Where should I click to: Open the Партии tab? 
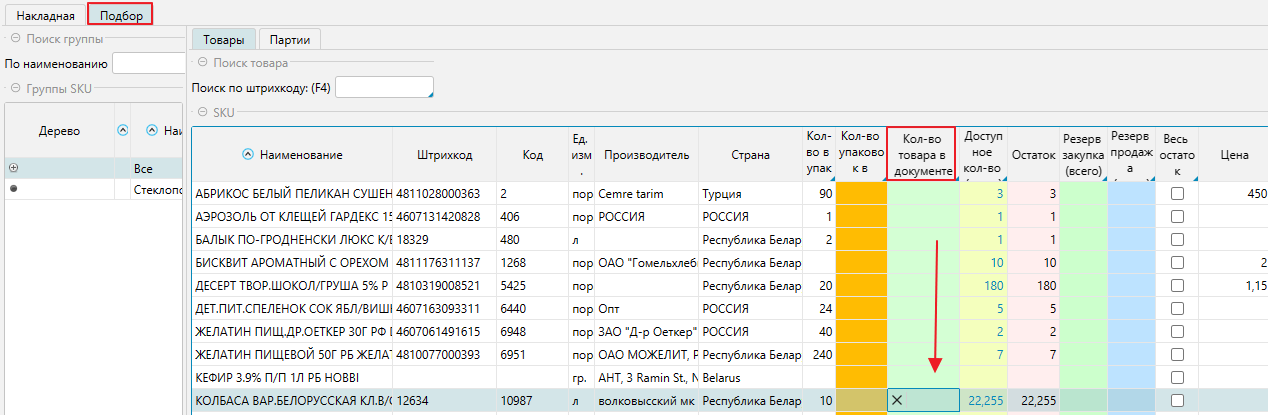click(289, 40)
